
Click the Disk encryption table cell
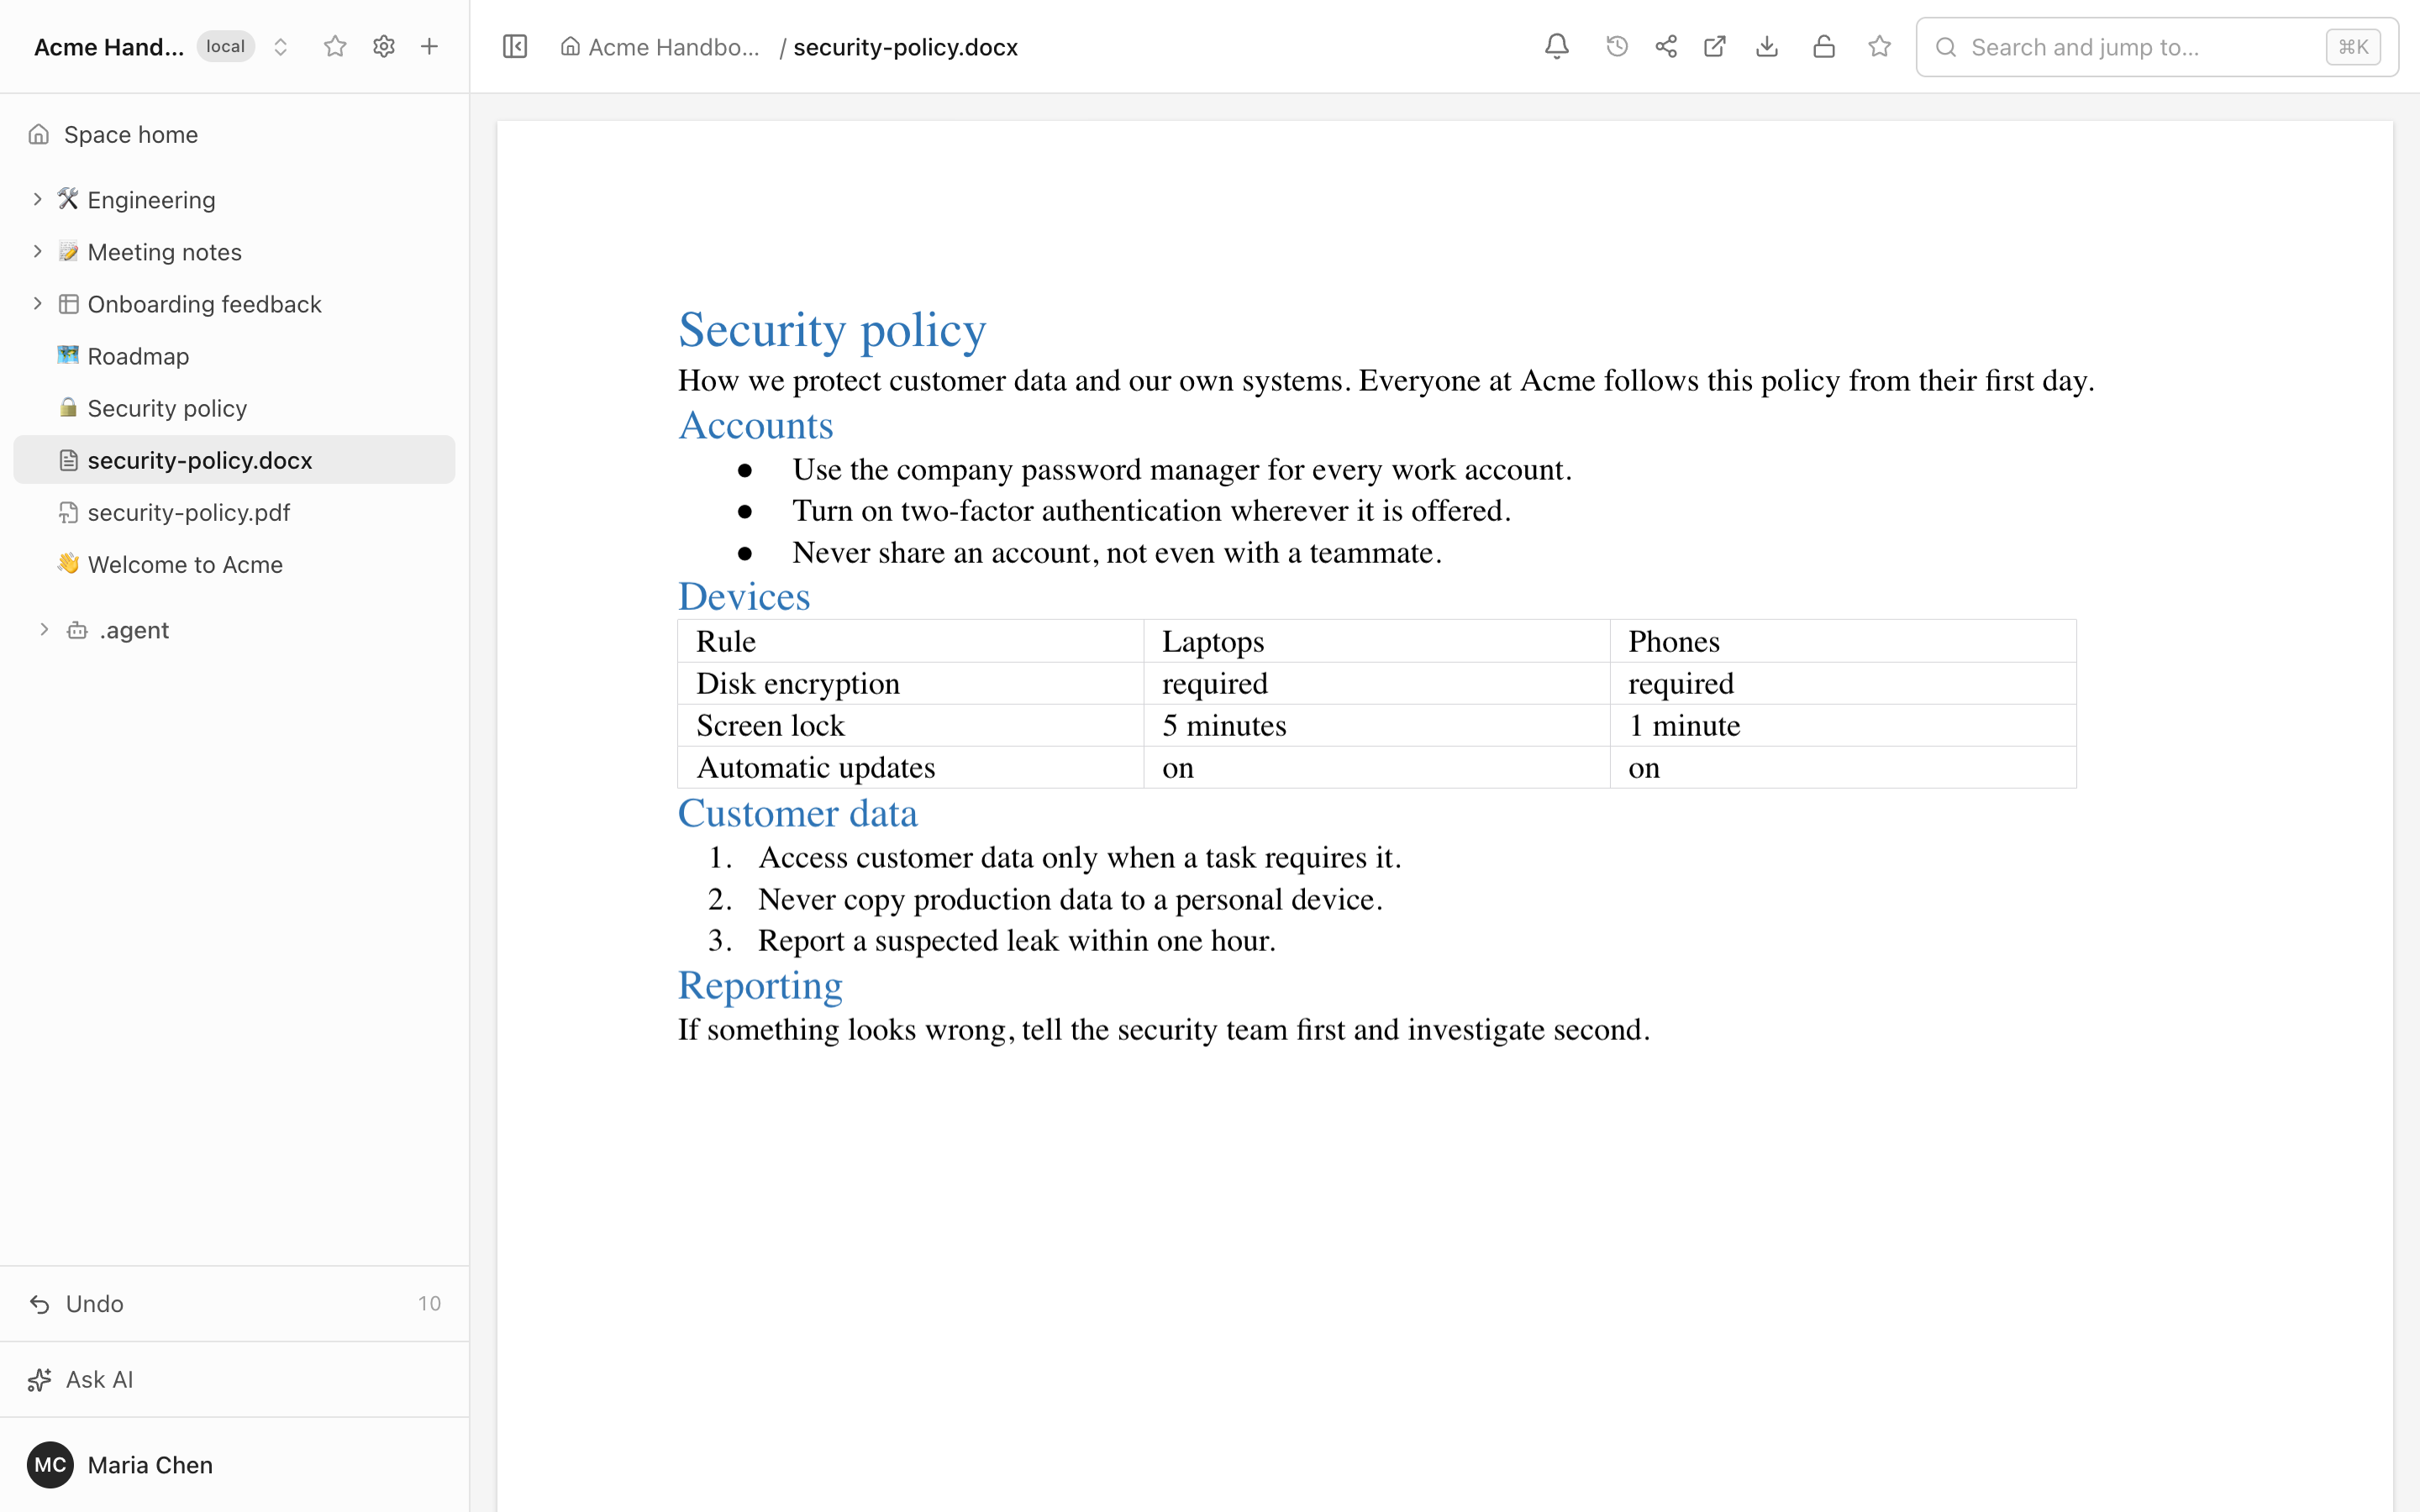pos(911,683)
